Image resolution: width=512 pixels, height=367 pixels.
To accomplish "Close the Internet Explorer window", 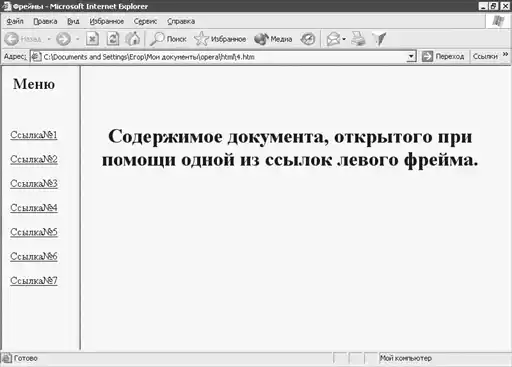I will [x=504, y=6].
